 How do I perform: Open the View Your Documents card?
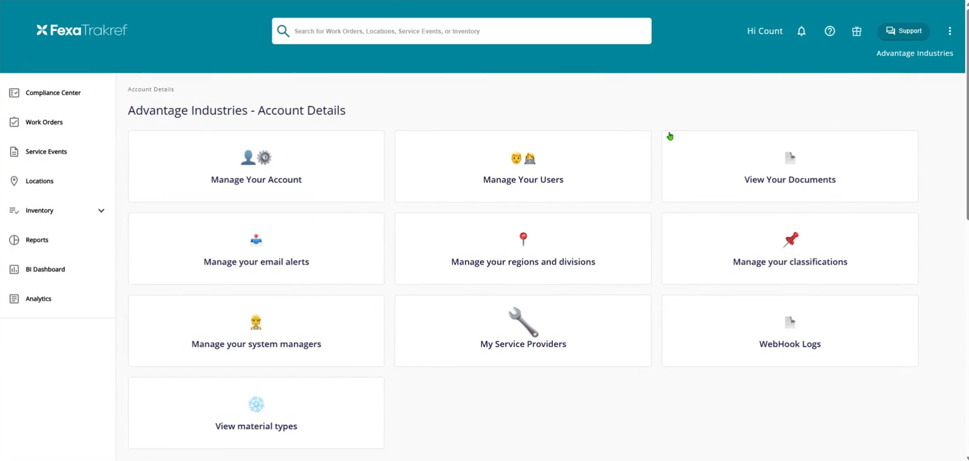pyautogui.click(x=790, y=166)
